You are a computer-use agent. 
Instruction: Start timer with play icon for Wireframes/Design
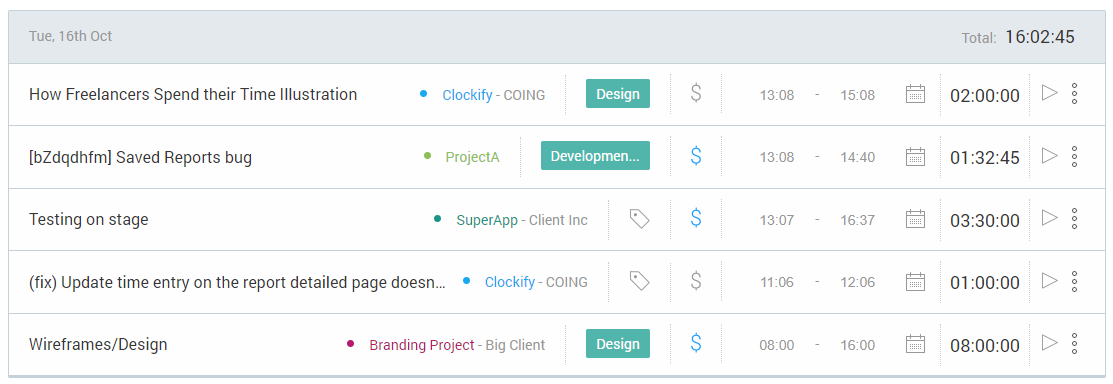1049,344
